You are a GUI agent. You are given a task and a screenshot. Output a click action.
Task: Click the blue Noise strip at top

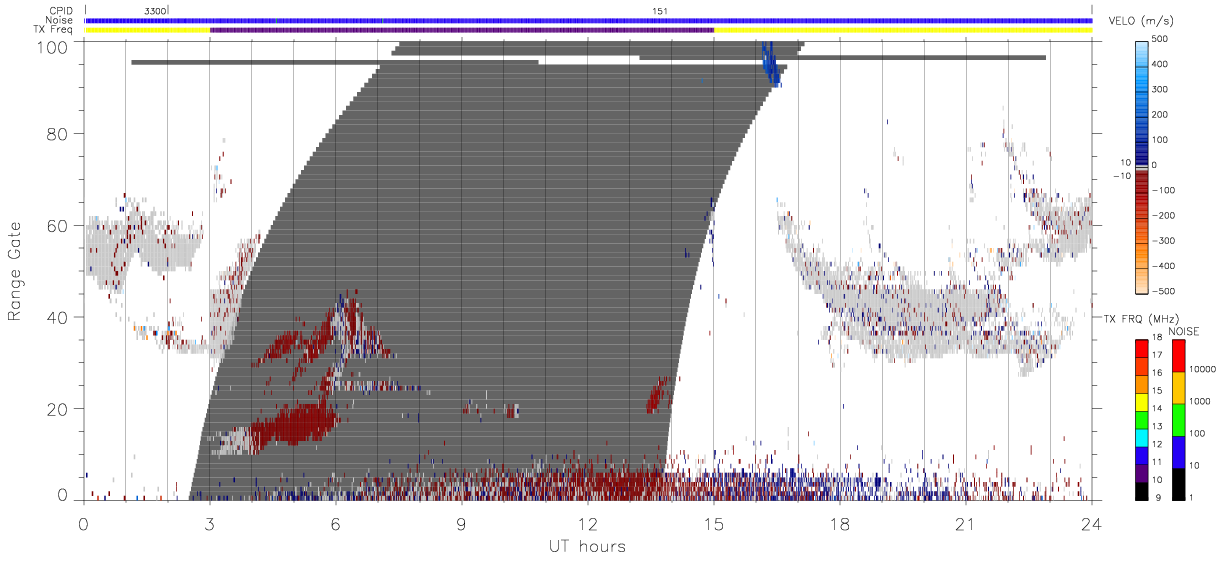coord(588,20)
